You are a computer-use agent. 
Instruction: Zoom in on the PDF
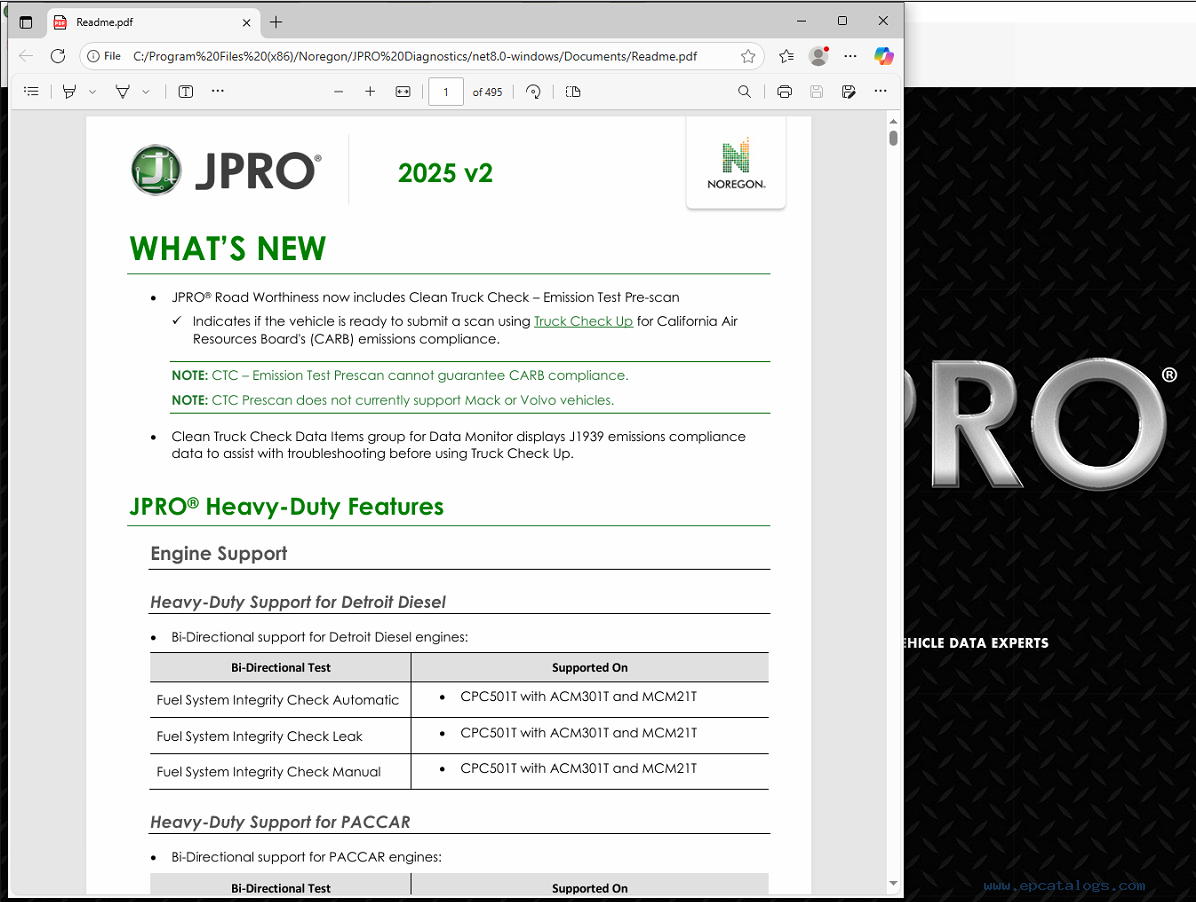coord(370,91)
